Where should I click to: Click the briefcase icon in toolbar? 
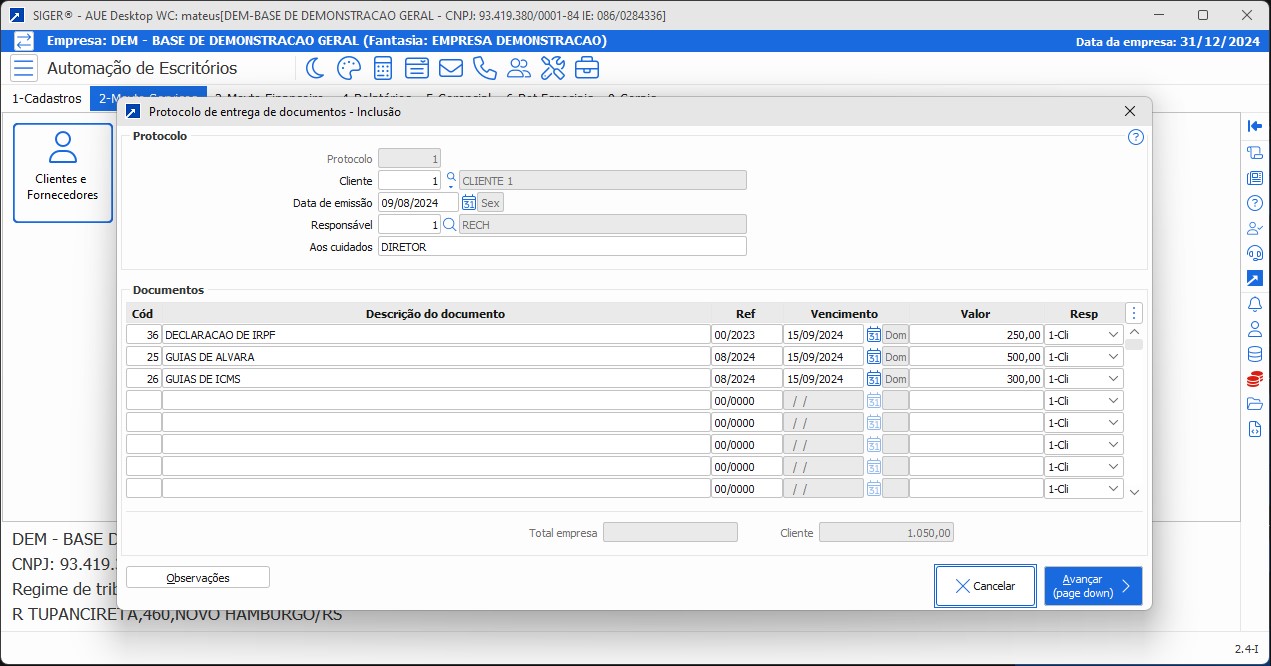click(x=586, y=68)
